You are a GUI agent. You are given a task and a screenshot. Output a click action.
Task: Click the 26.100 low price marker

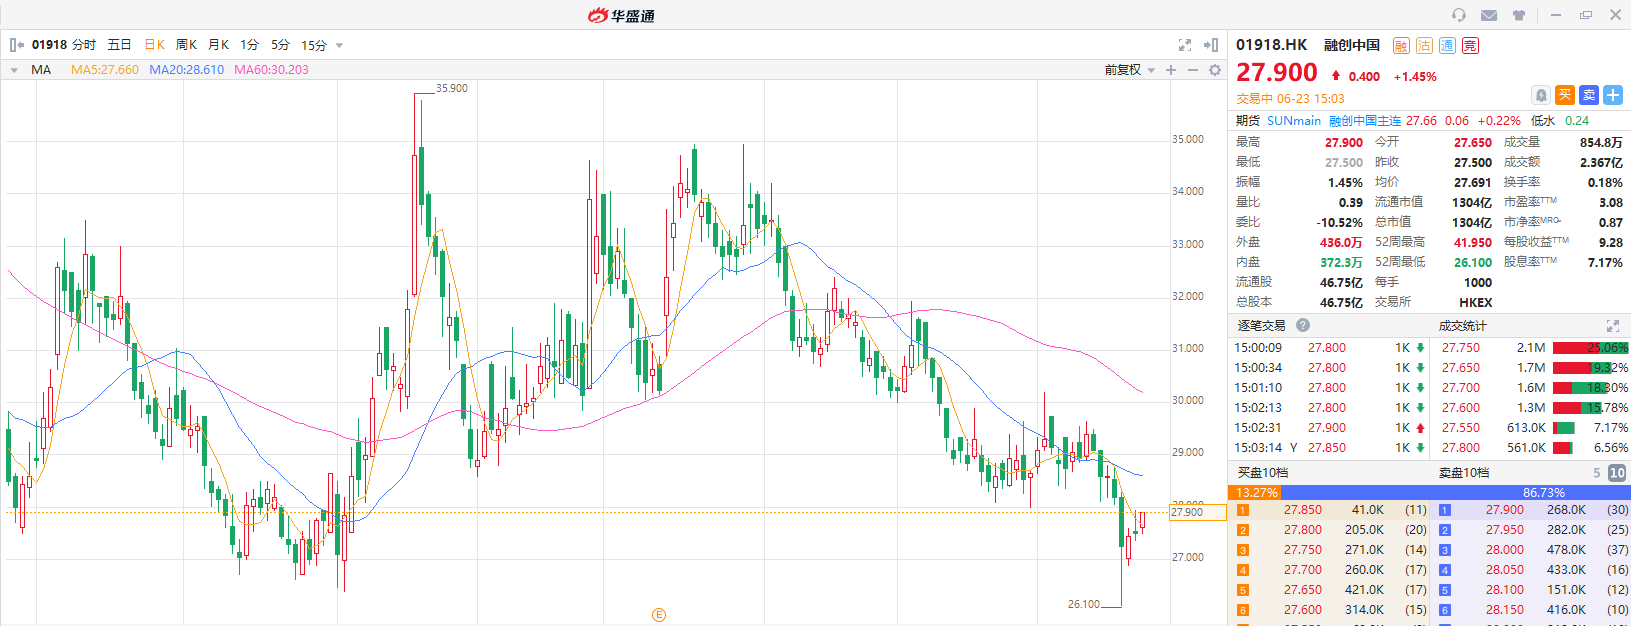1084,604
